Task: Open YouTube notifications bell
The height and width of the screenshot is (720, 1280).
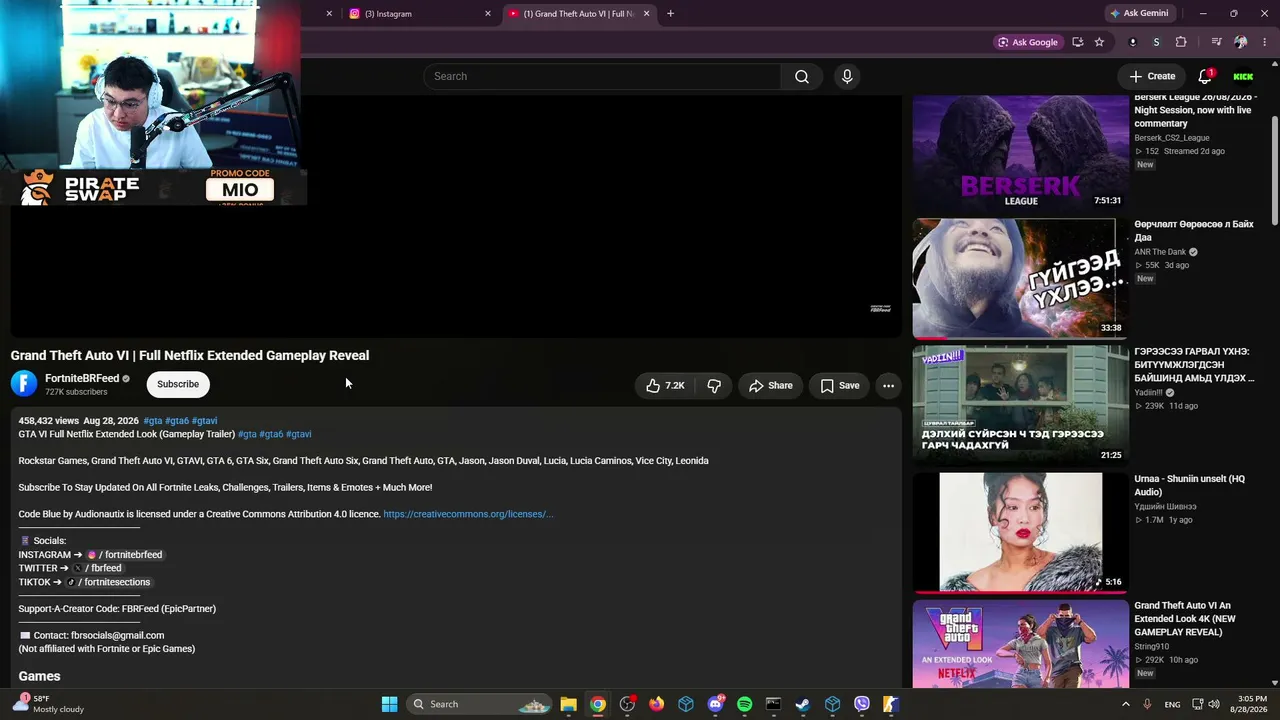Action: (x=1205, y=76)
